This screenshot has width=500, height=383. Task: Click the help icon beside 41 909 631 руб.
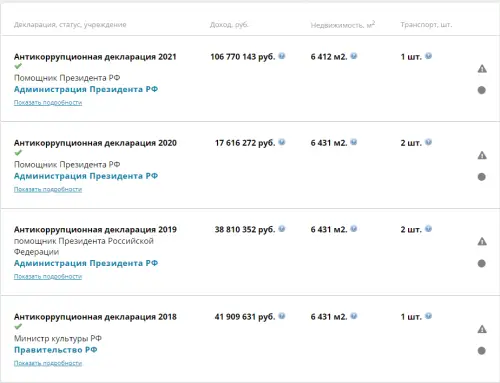coord(282,316)
